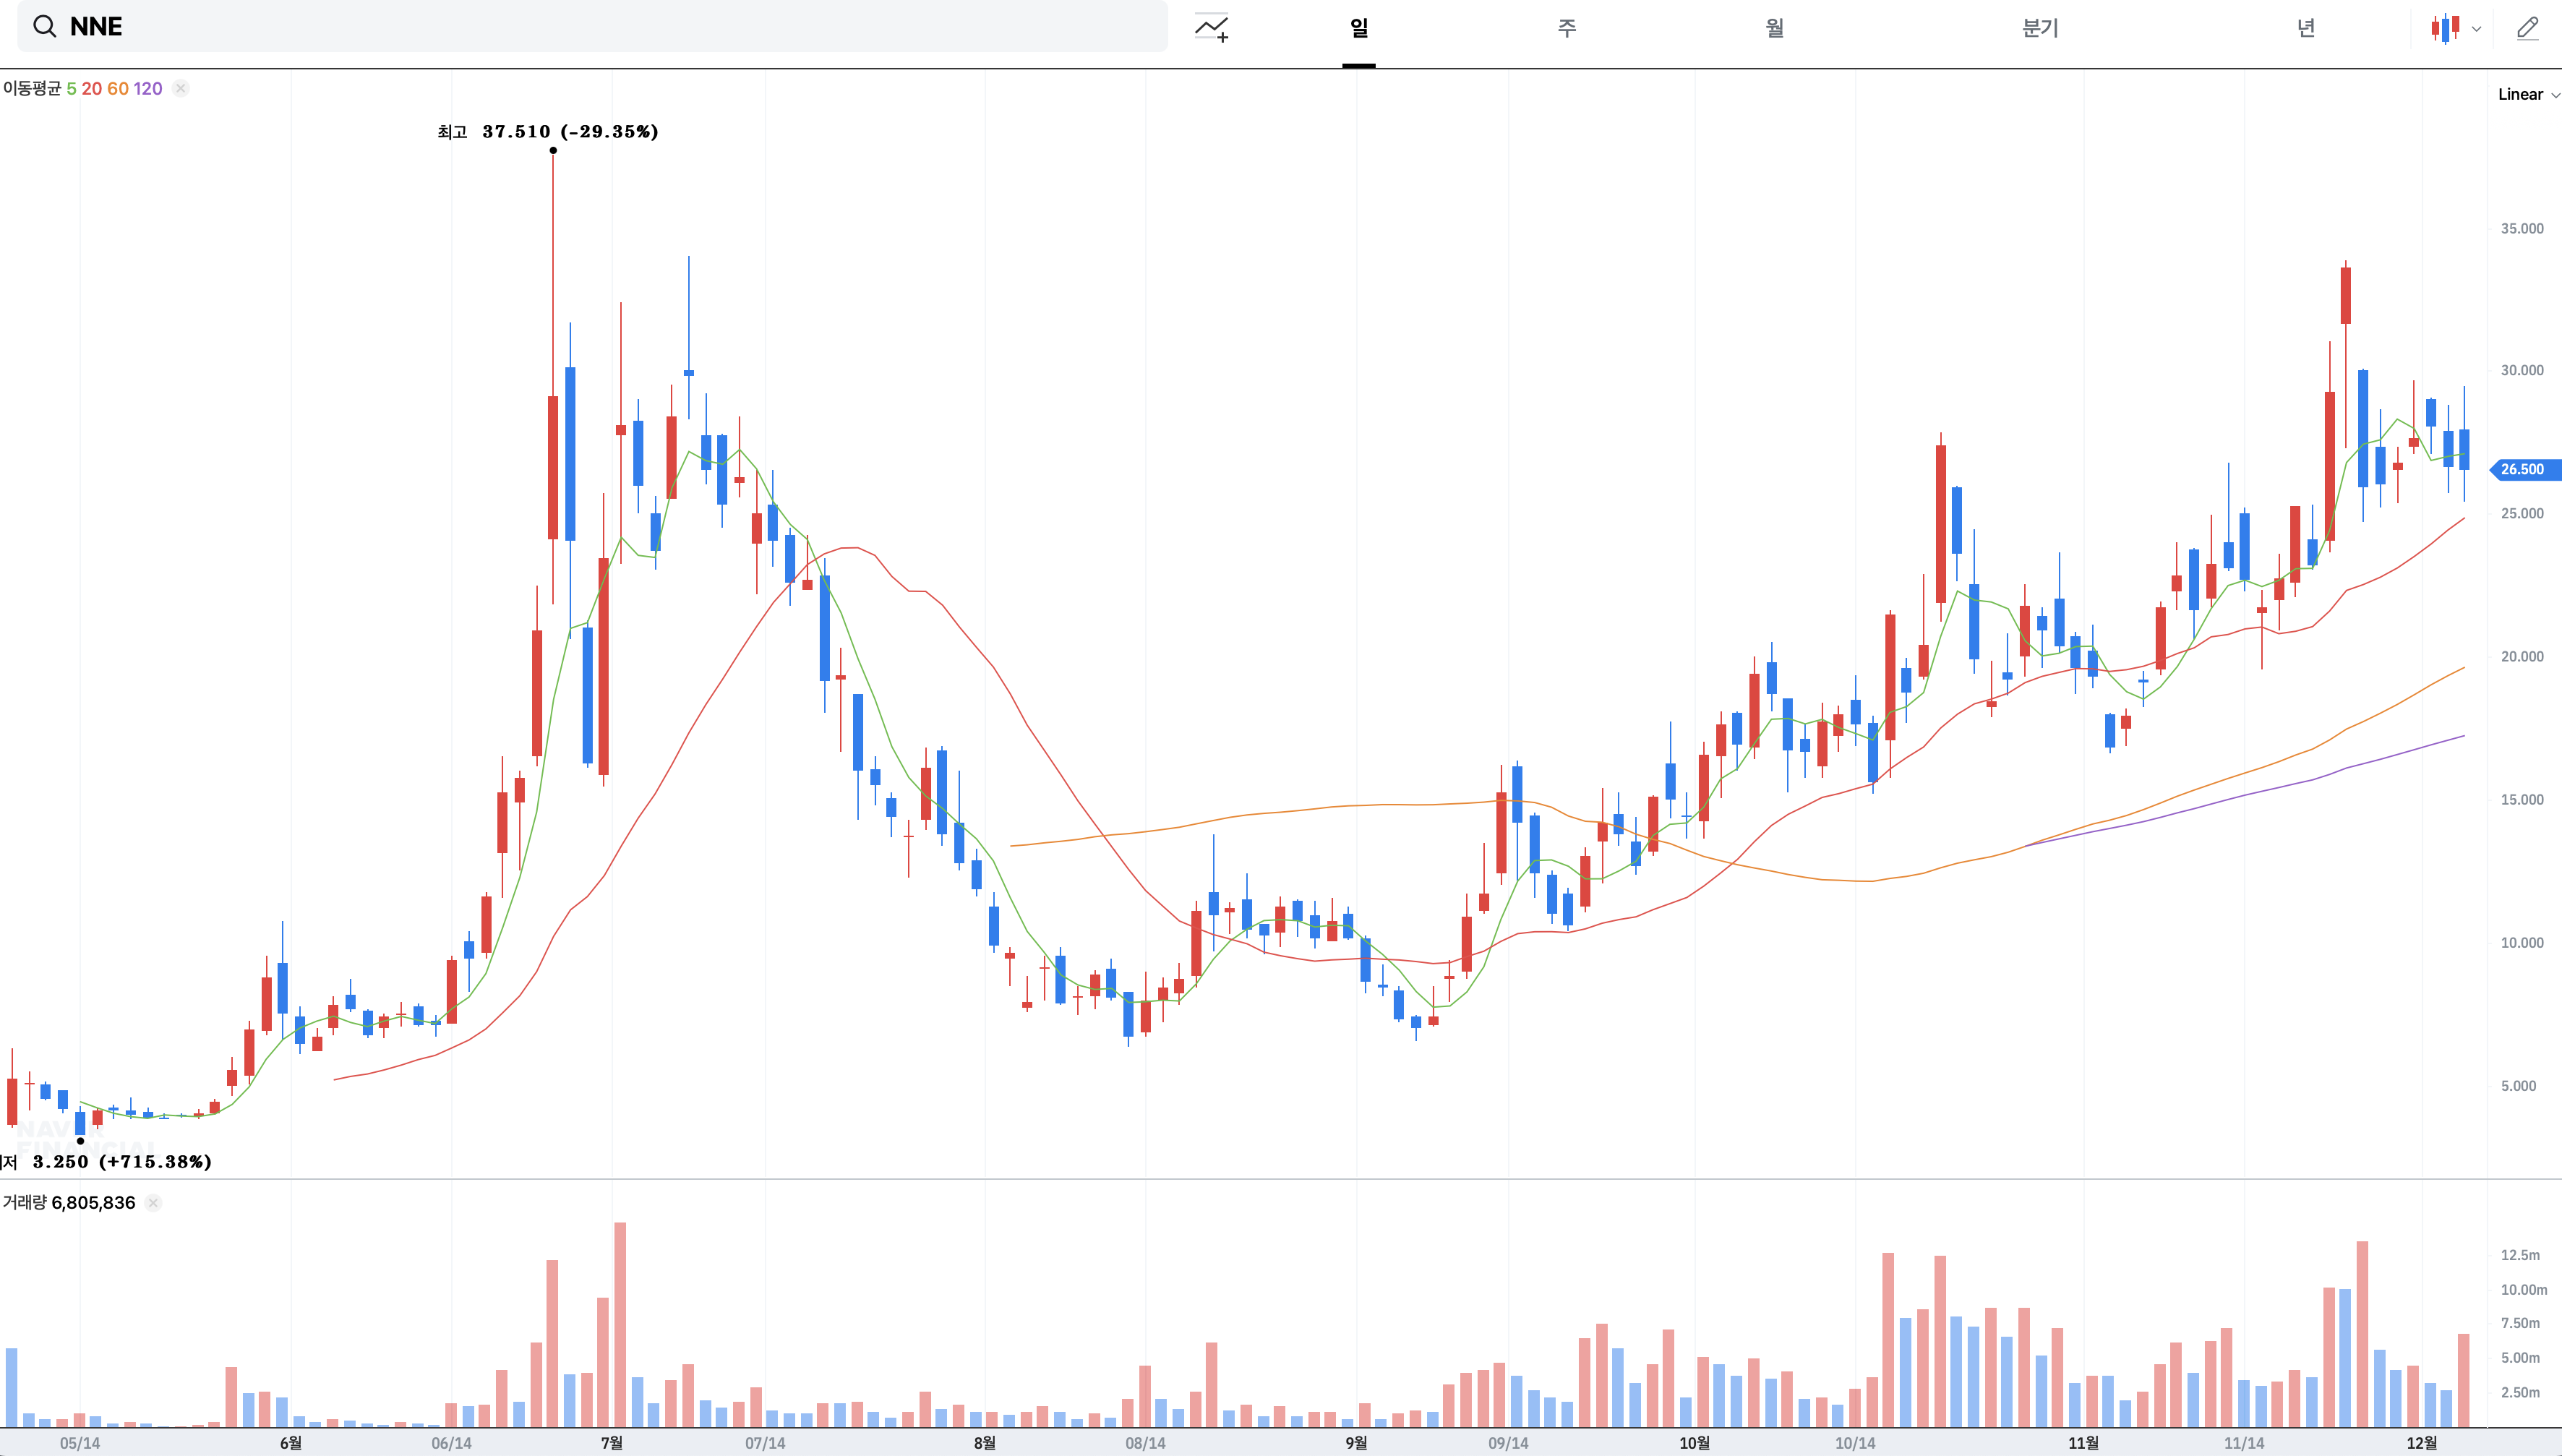This screenshot has height=1456, width=2562.
Task: Remove the volume indicator with X
Action: click(153, 1203)
